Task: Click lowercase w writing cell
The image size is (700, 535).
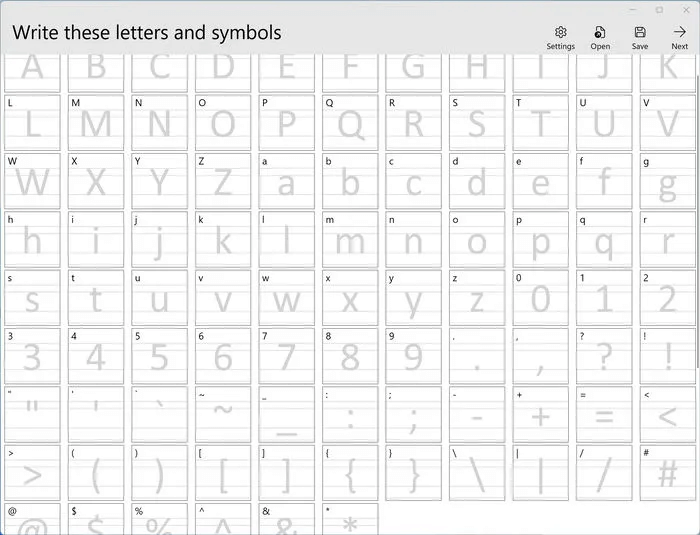Action: (x=287, y=297)
